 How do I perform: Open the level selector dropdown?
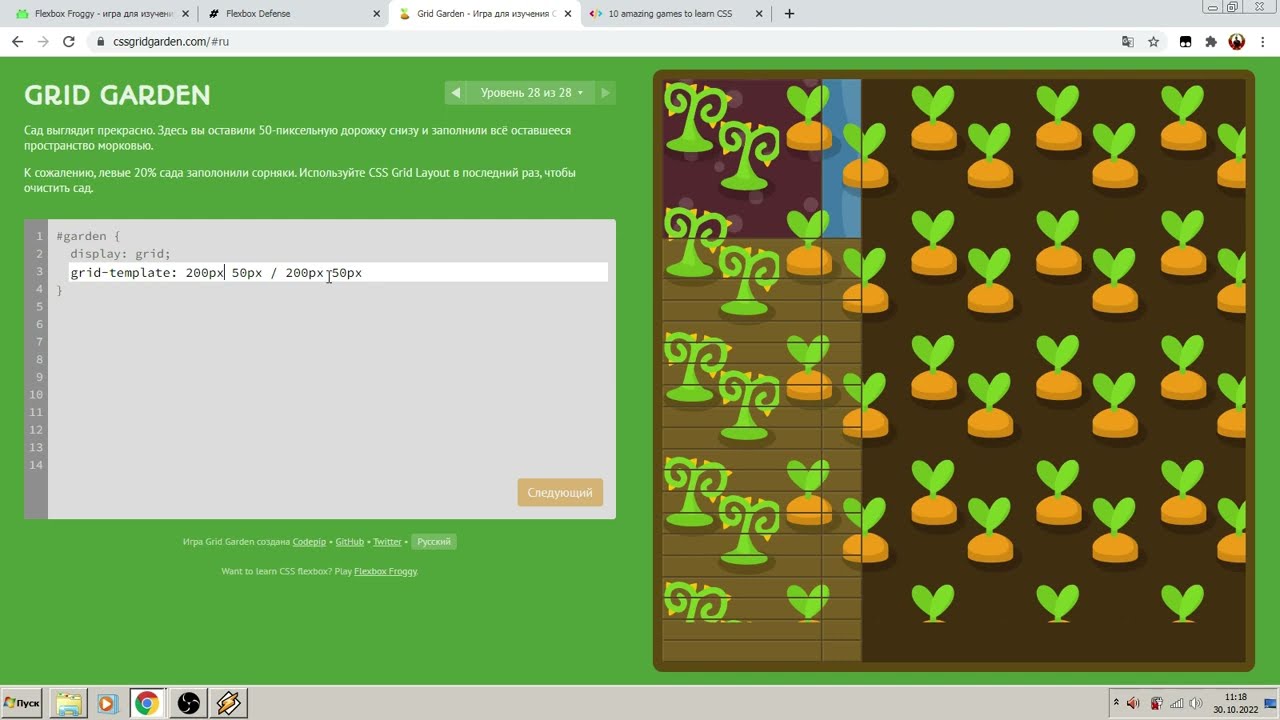(x=530, y=93)
